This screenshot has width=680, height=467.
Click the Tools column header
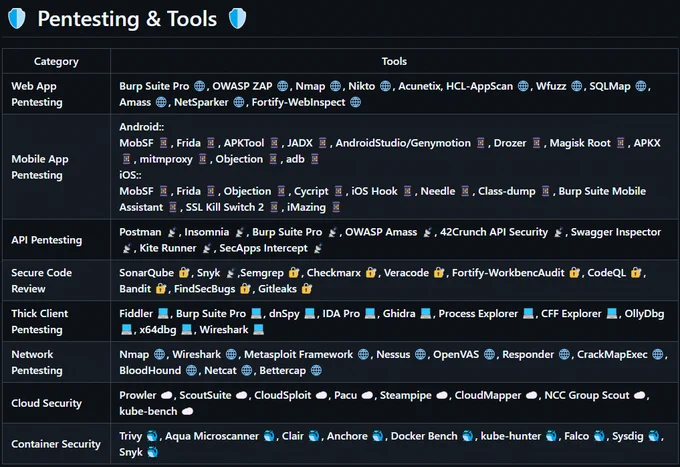click(394, 61)
